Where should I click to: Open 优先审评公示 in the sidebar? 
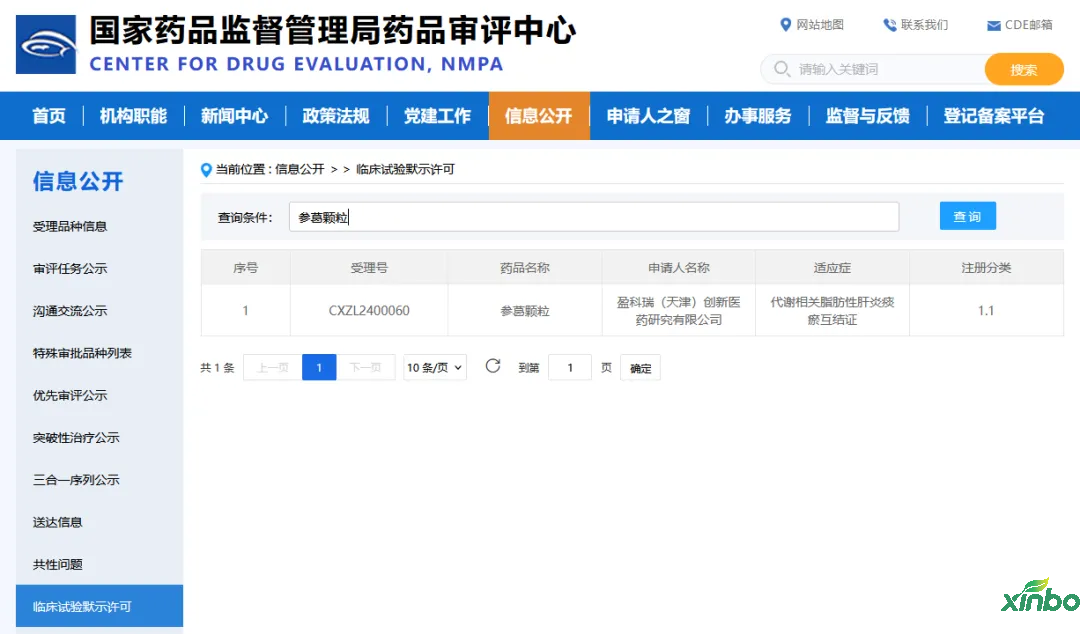coord(70,396)
